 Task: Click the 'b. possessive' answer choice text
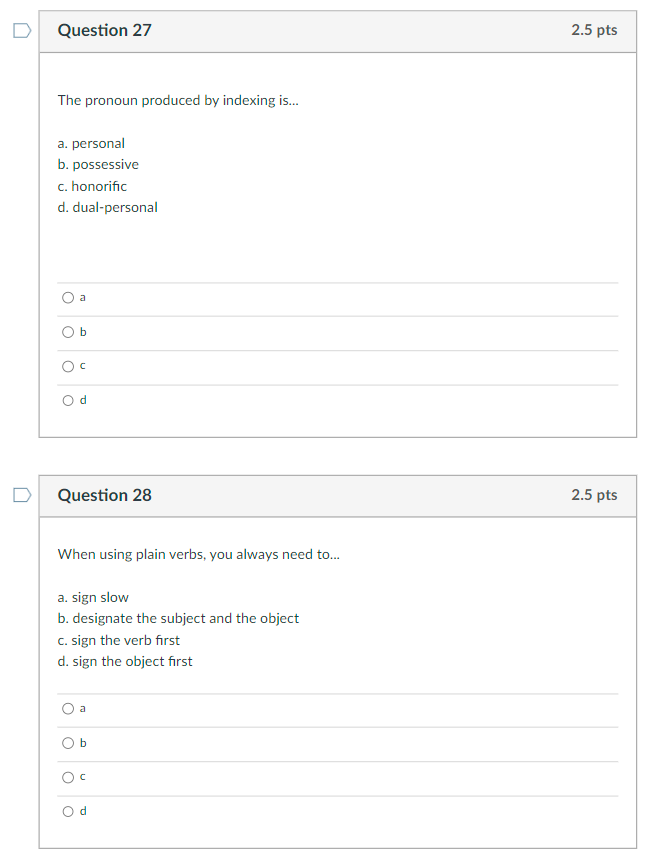pyautogui.click(x=98, y=165)
